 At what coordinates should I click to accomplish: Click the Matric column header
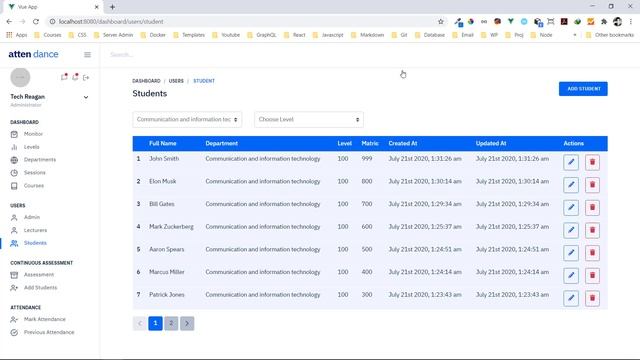[x=370, y=143]
